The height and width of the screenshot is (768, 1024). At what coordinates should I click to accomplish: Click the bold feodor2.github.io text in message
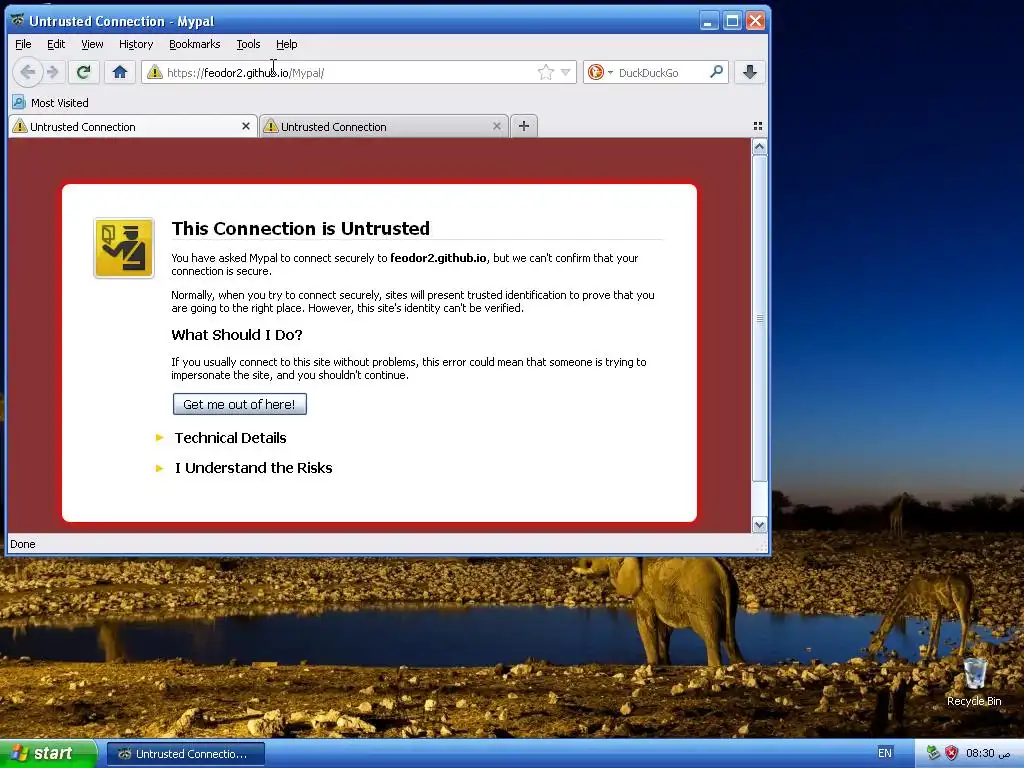[438, 258]
